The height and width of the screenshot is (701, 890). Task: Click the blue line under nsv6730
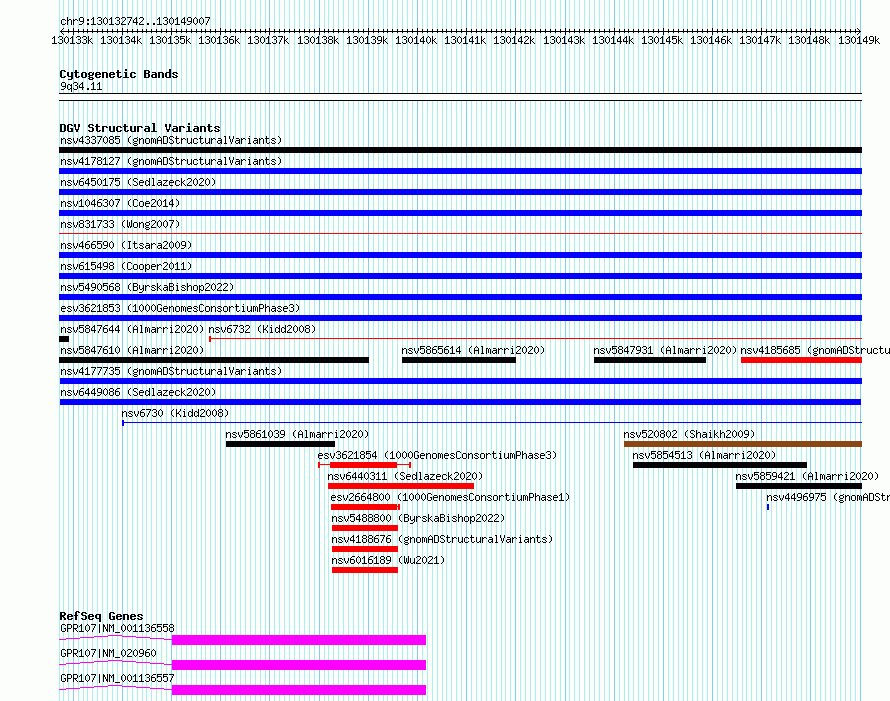pyautogui.click(x=492, y=423)
